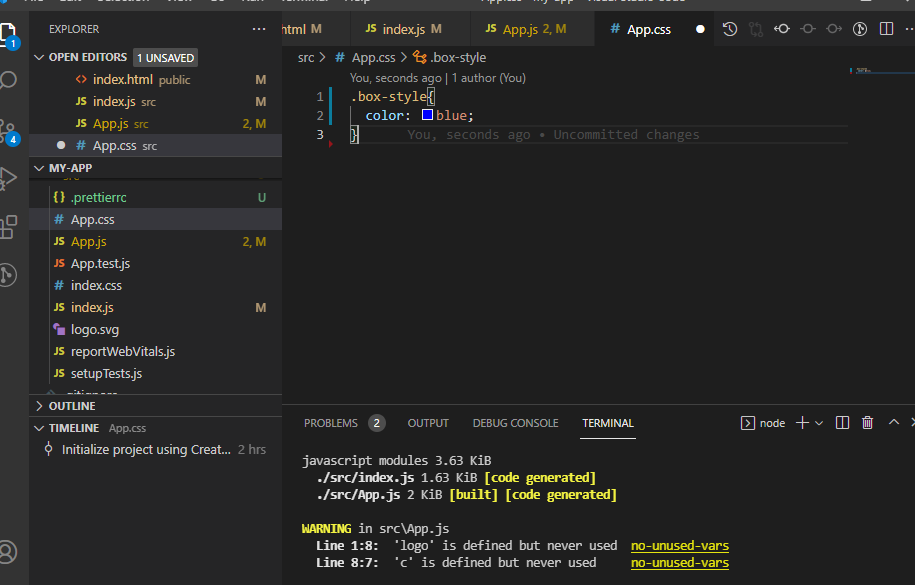Open Run and Debug view

coord(8,179)
